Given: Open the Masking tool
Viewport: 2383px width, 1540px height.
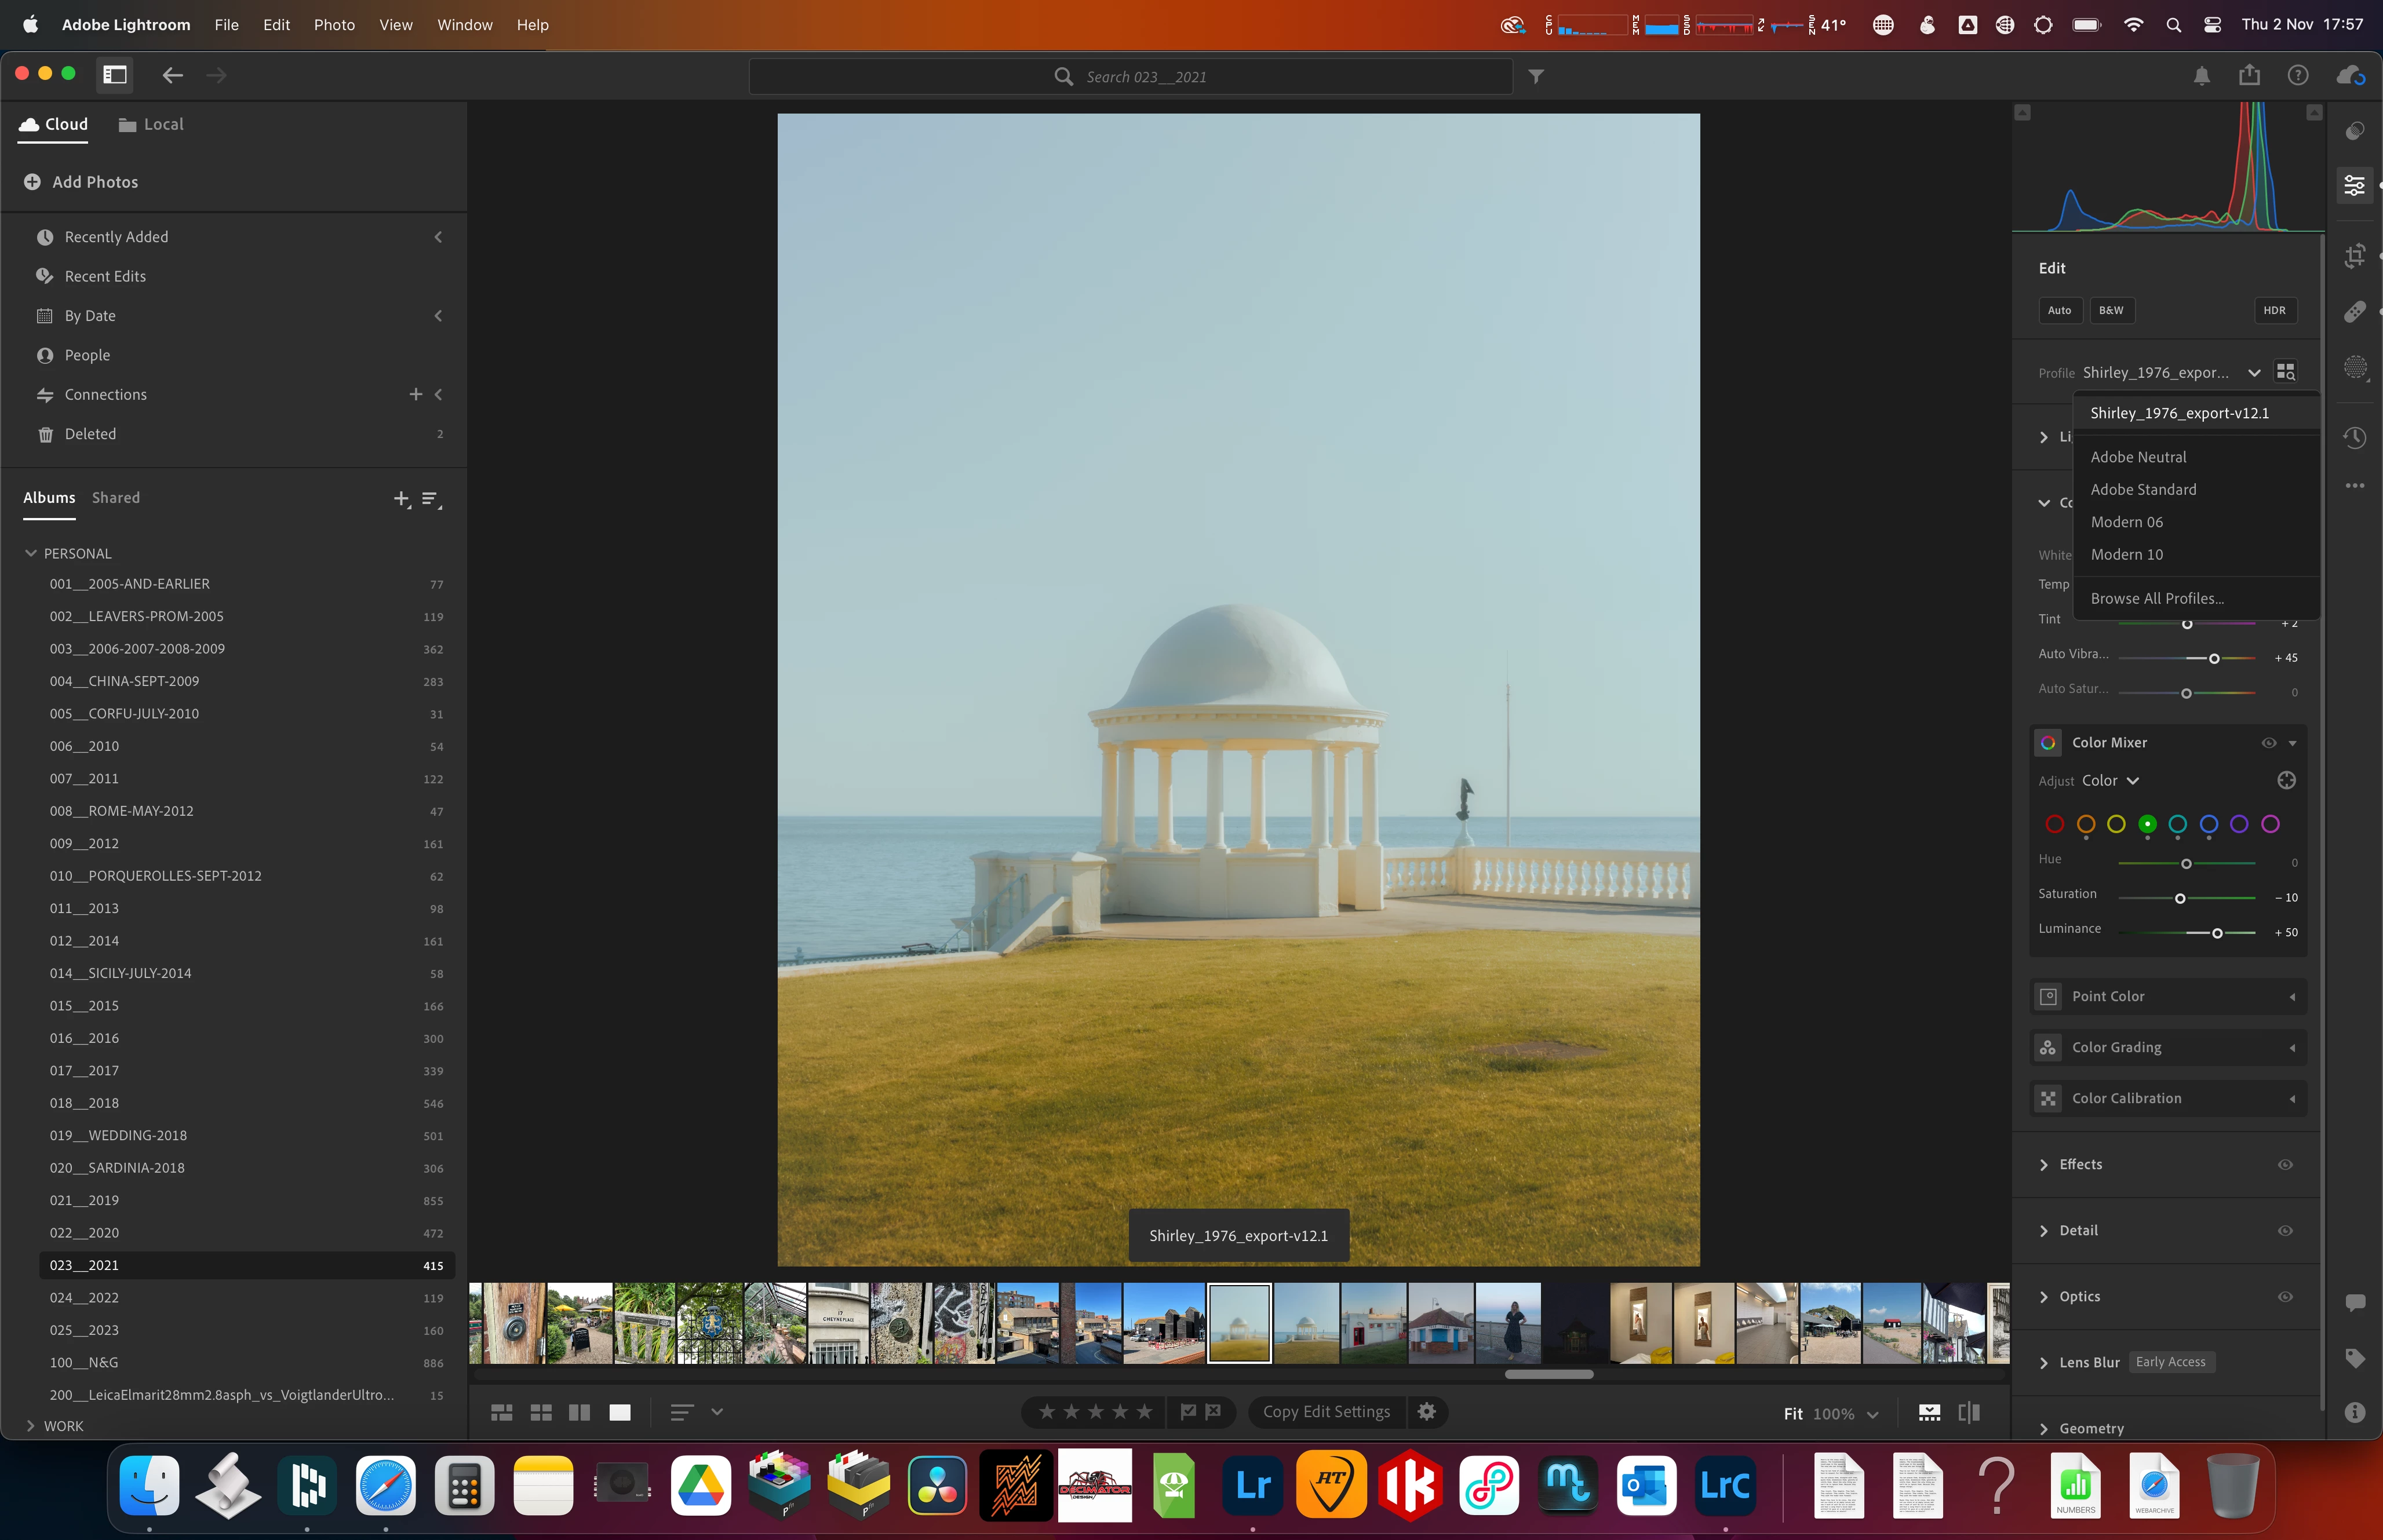Looking at the screenshot, I should tap(2355, 367).
